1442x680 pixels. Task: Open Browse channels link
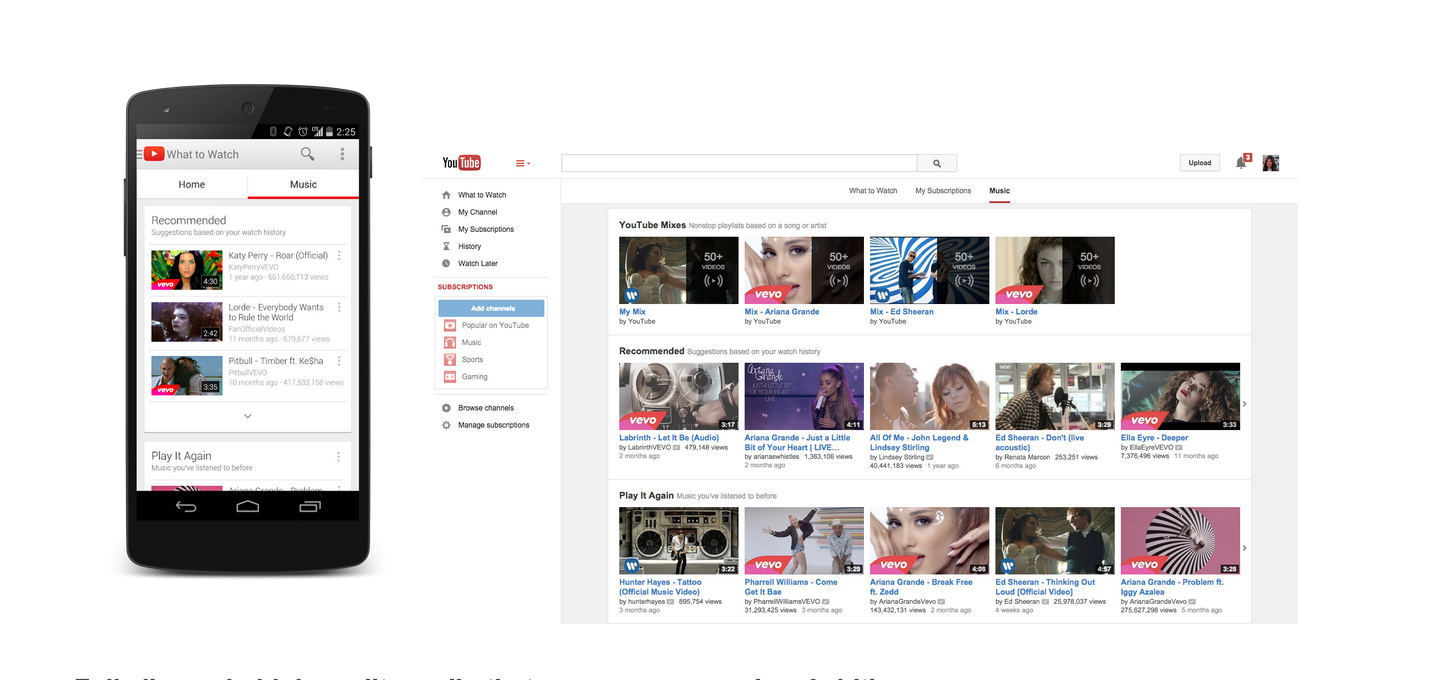pos(486,408)
